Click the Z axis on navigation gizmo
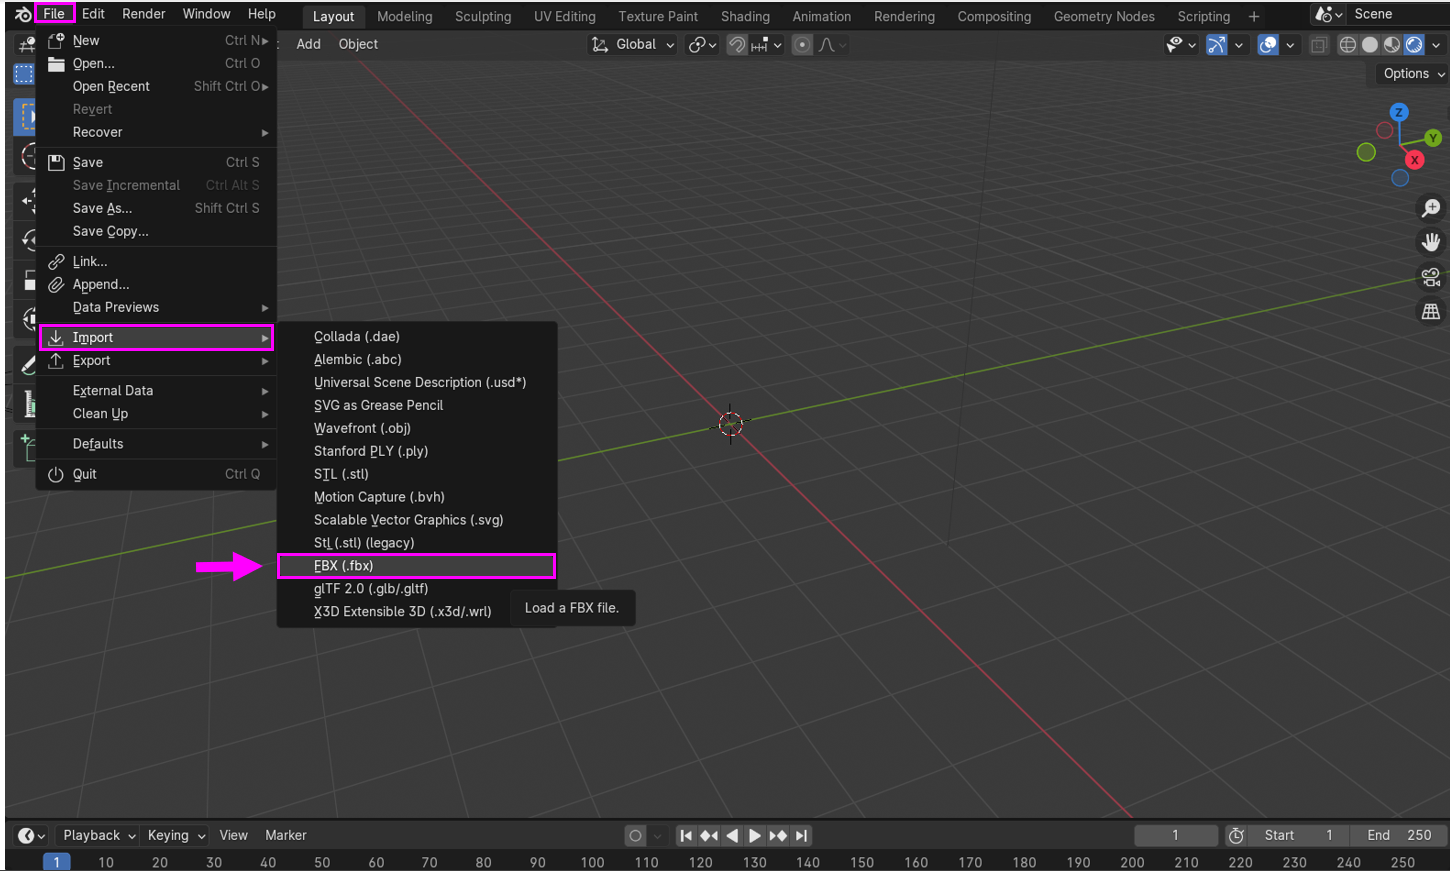 coord(1399,112)
